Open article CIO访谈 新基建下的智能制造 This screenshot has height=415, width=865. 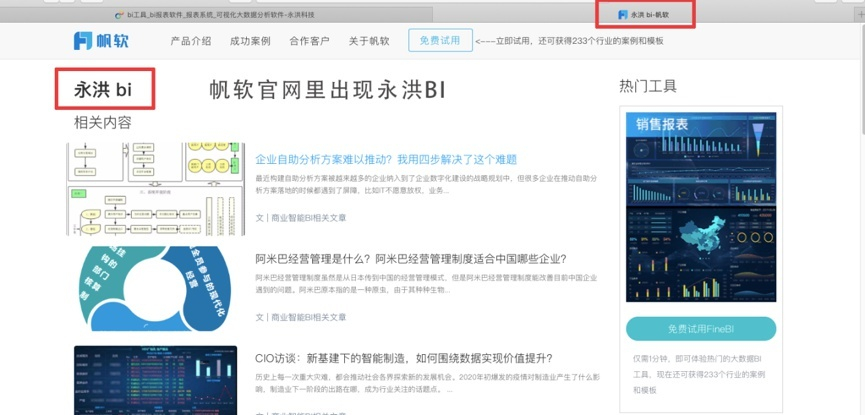(404, 358)
